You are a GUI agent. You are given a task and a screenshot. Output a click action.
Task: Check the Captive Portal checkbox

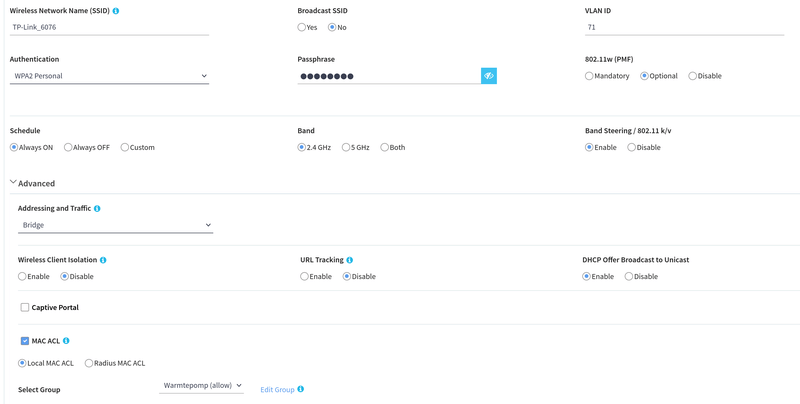25,308
